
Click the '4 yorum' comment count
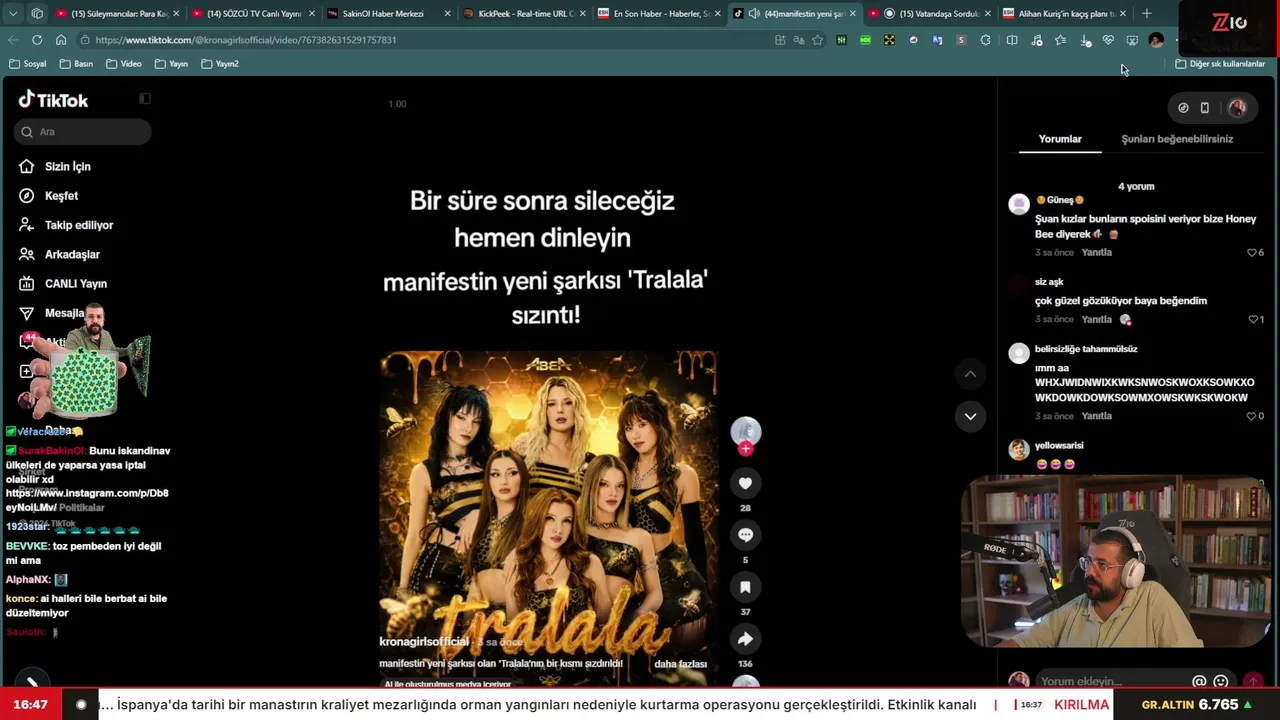[1136, 186]
